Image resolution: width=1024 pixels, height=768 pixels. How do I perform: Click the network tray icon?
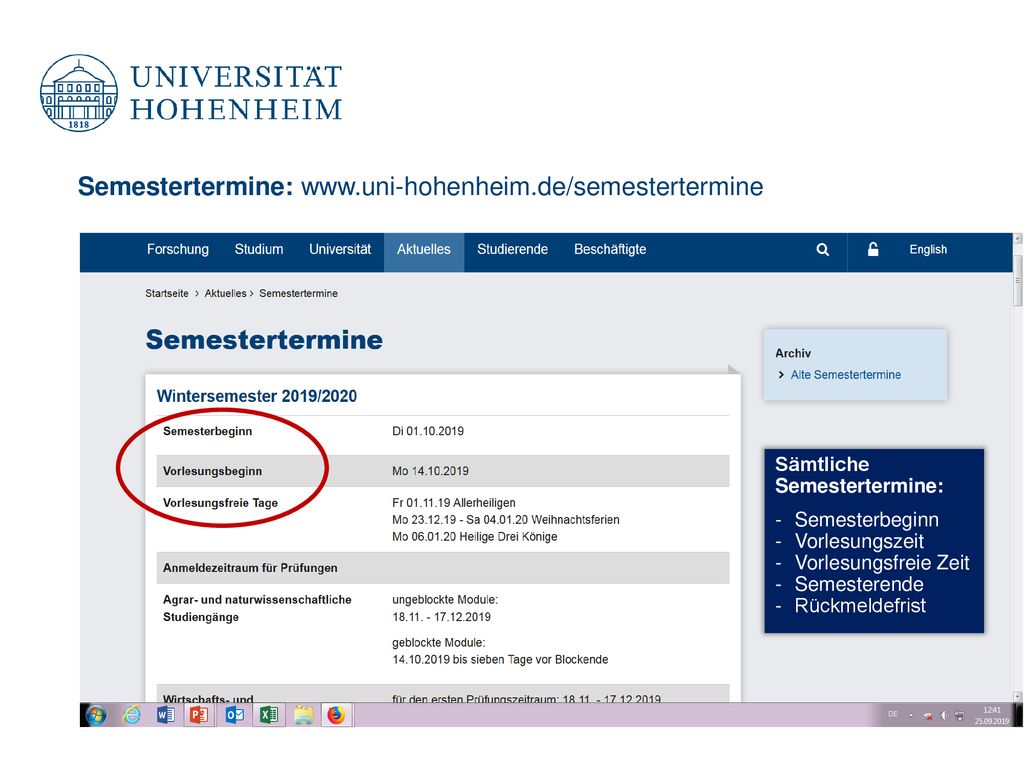coord(959,715)
